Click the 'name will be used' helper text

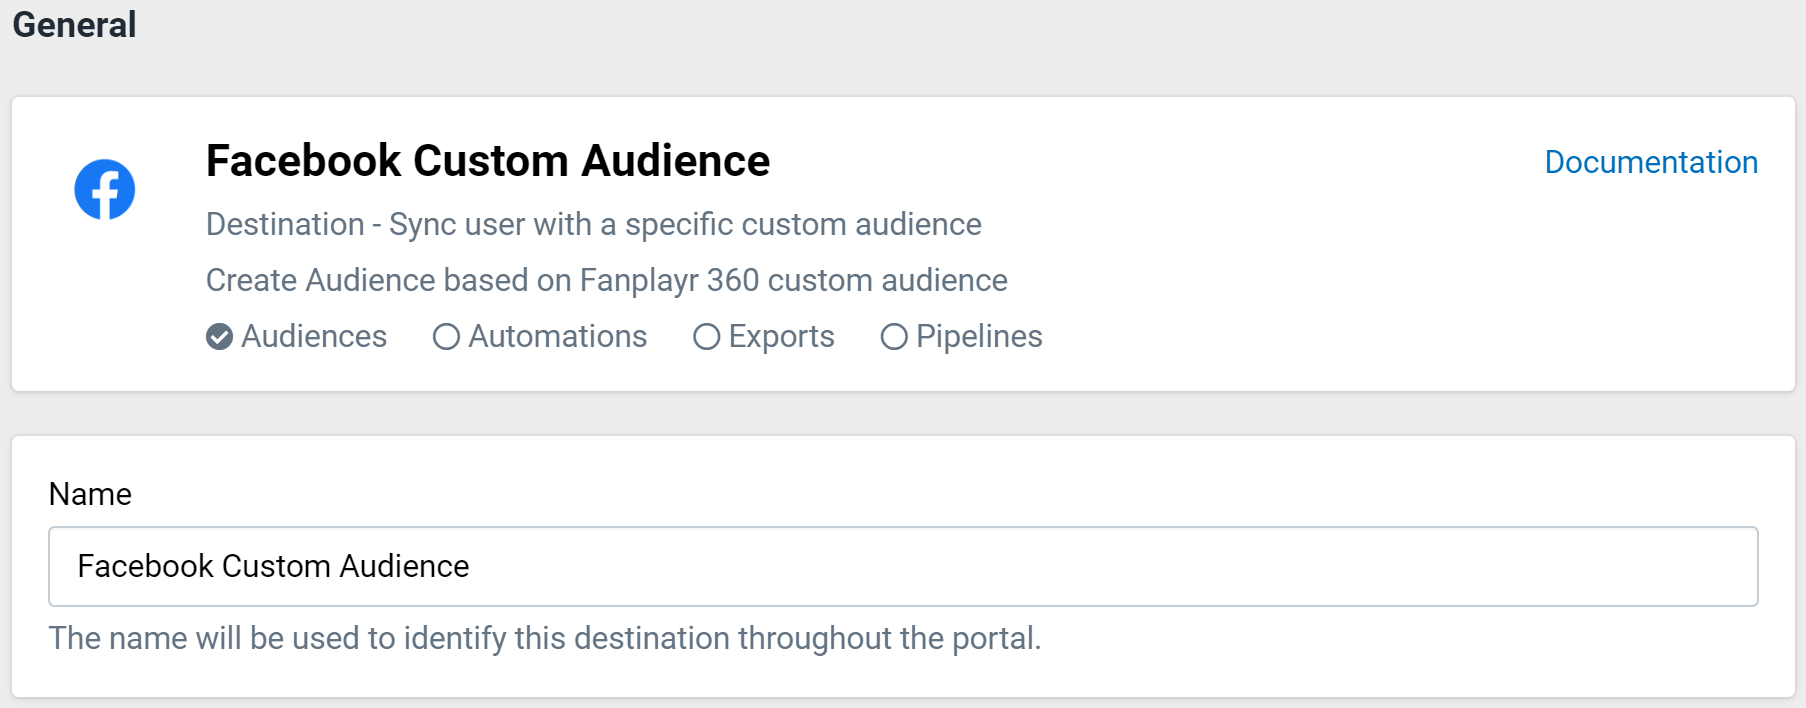tap(545, 638)
